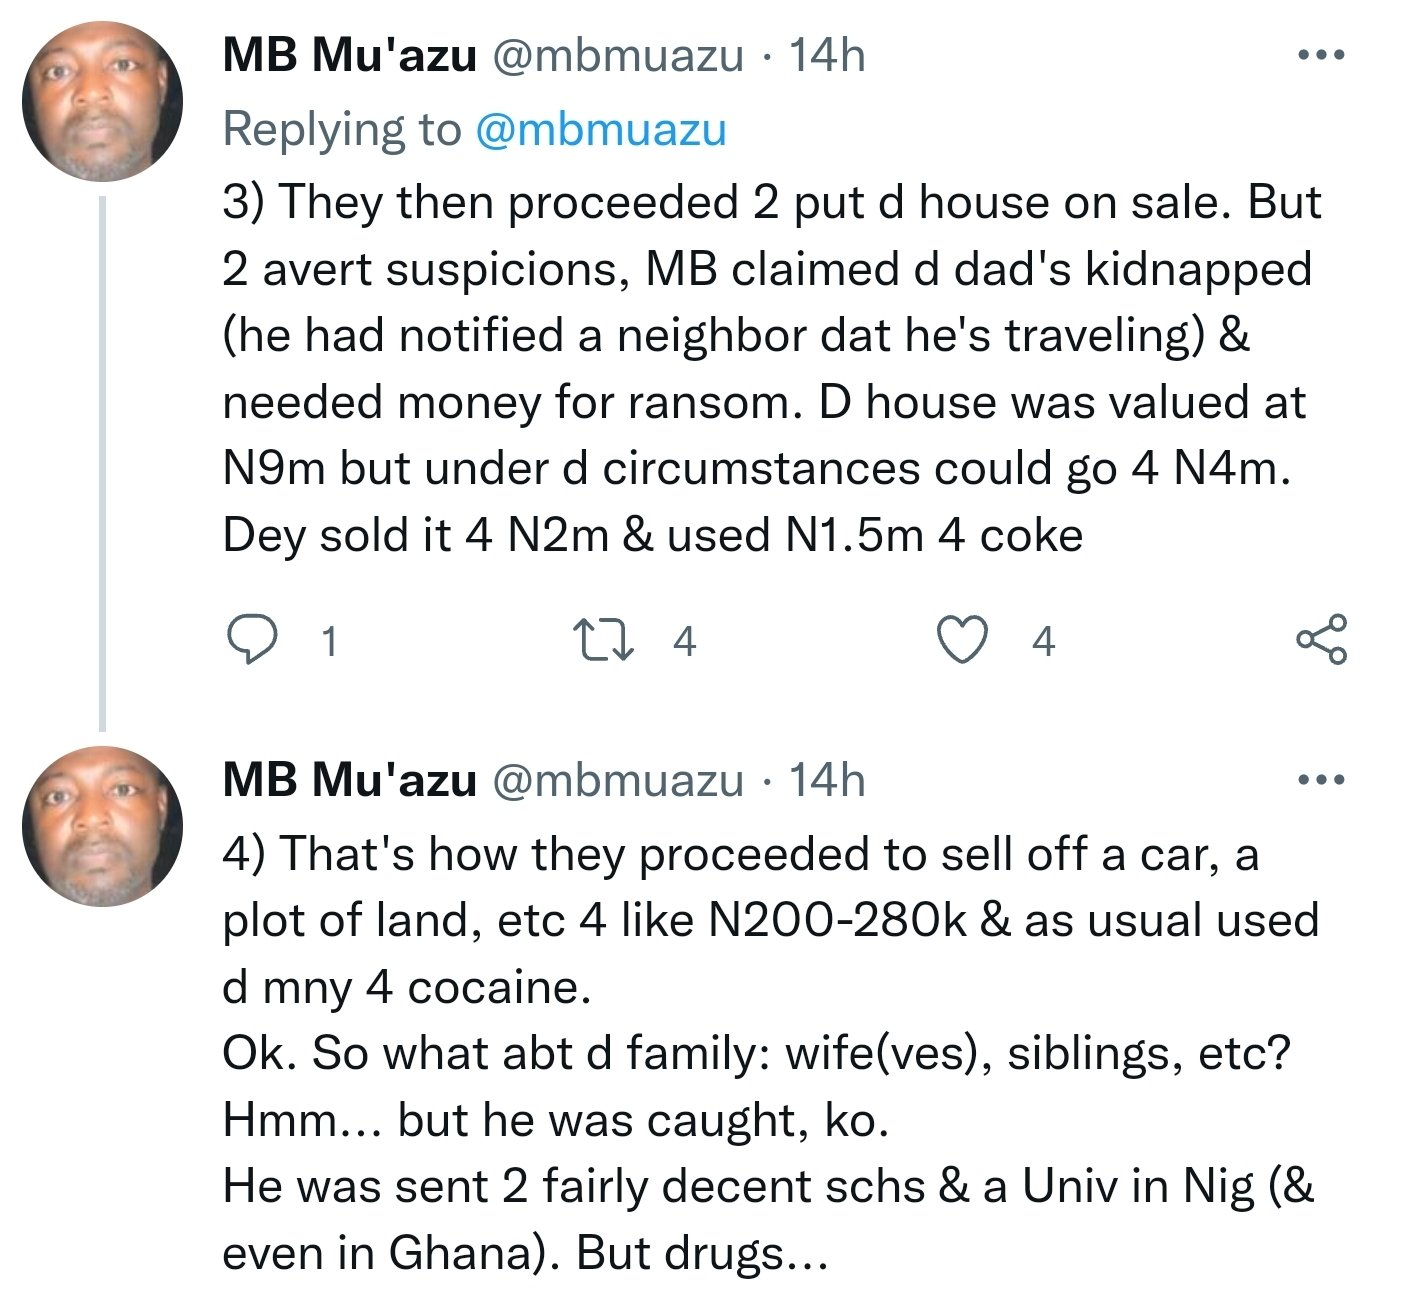Viewport: 1405px width, 1312px height.
Task: Click the 14h timestamp on the second tweet
Action: click(827, 781)
